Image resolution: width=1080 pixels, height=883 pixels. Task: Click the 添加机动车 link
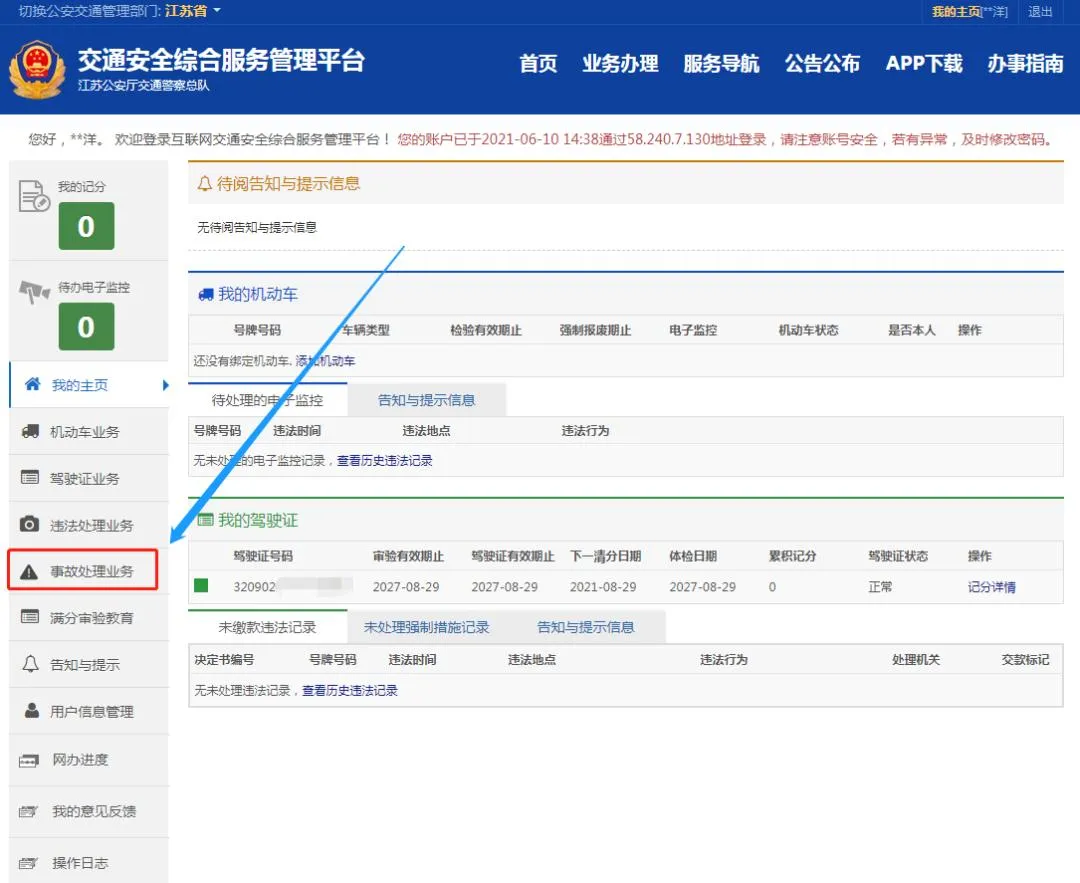pos(325,361)
